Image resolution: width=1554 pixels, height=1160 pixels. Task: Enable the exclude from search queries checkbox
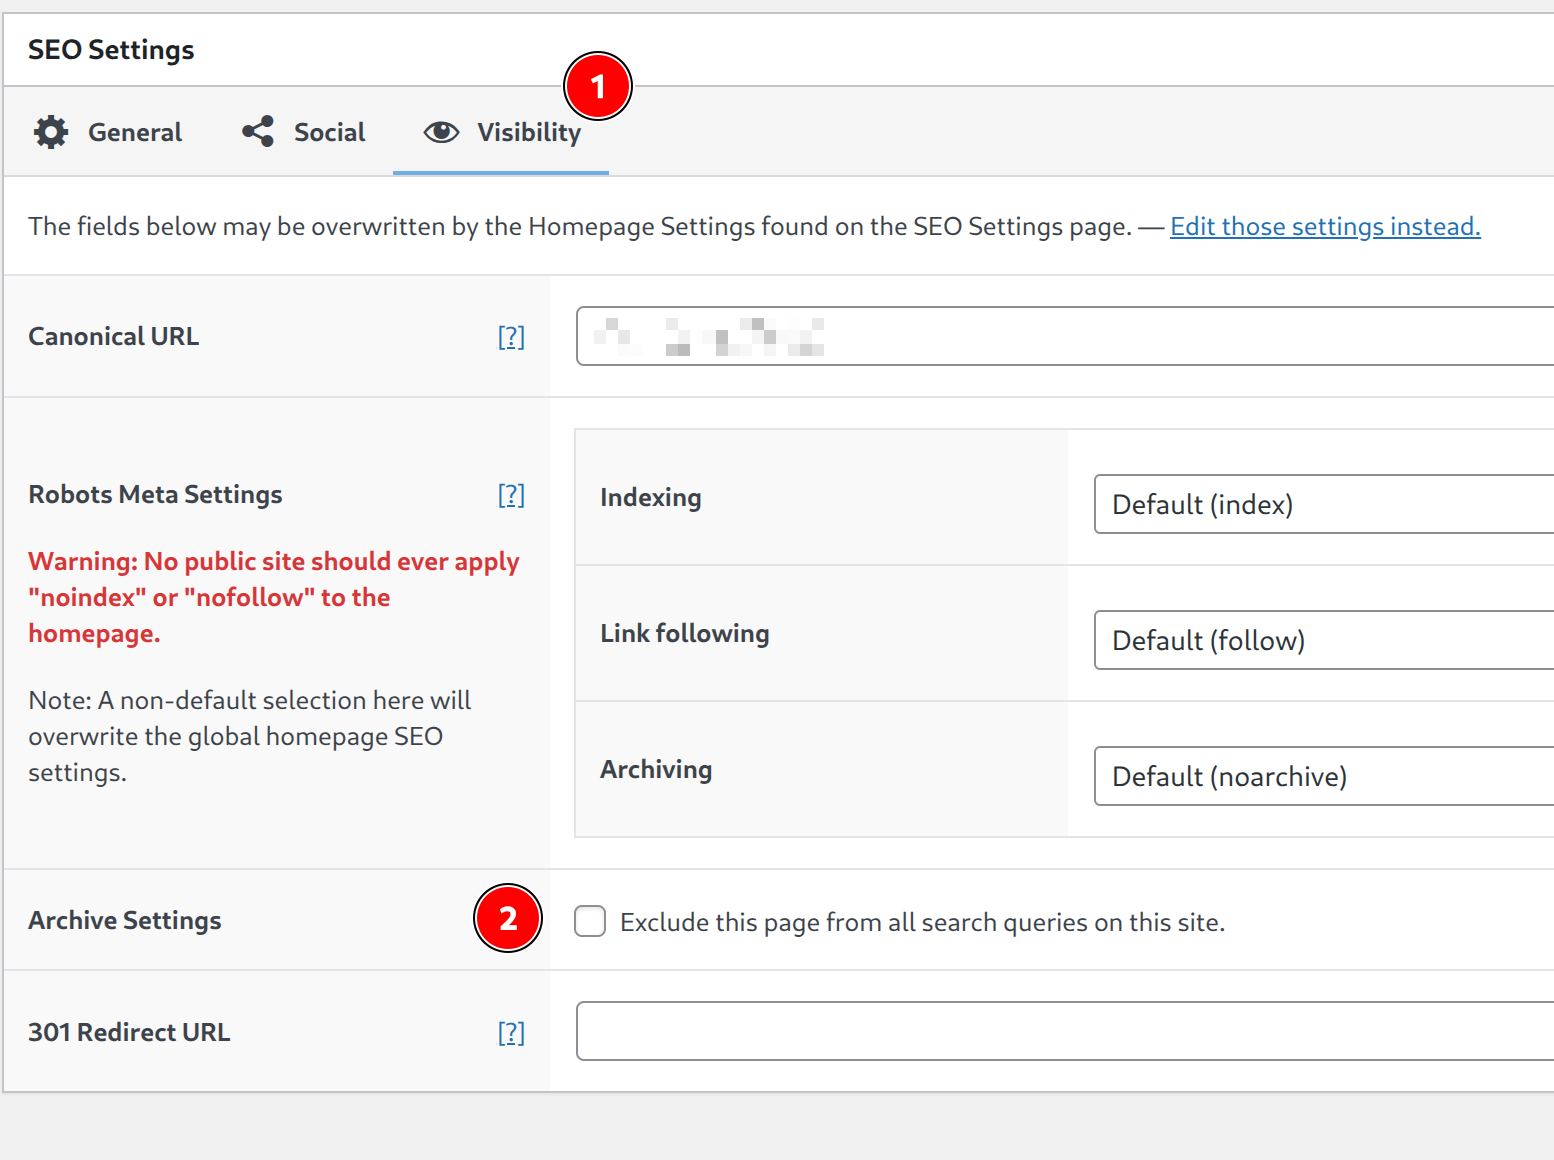click(590, 921)
